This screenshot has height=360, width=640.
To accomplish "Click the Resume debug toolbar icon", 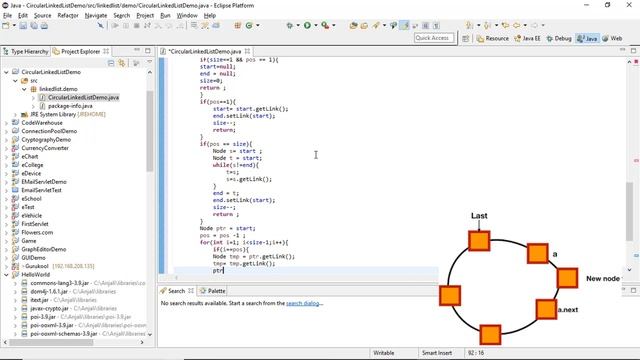I will (x=116, y=26).
